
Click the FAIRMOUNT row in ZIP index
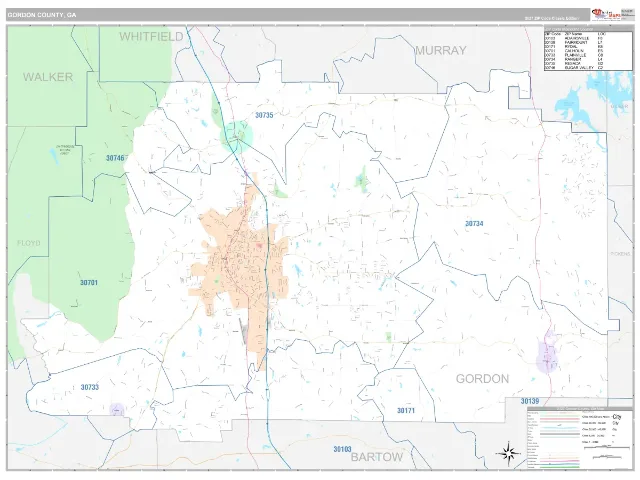[x=574, y=42]
